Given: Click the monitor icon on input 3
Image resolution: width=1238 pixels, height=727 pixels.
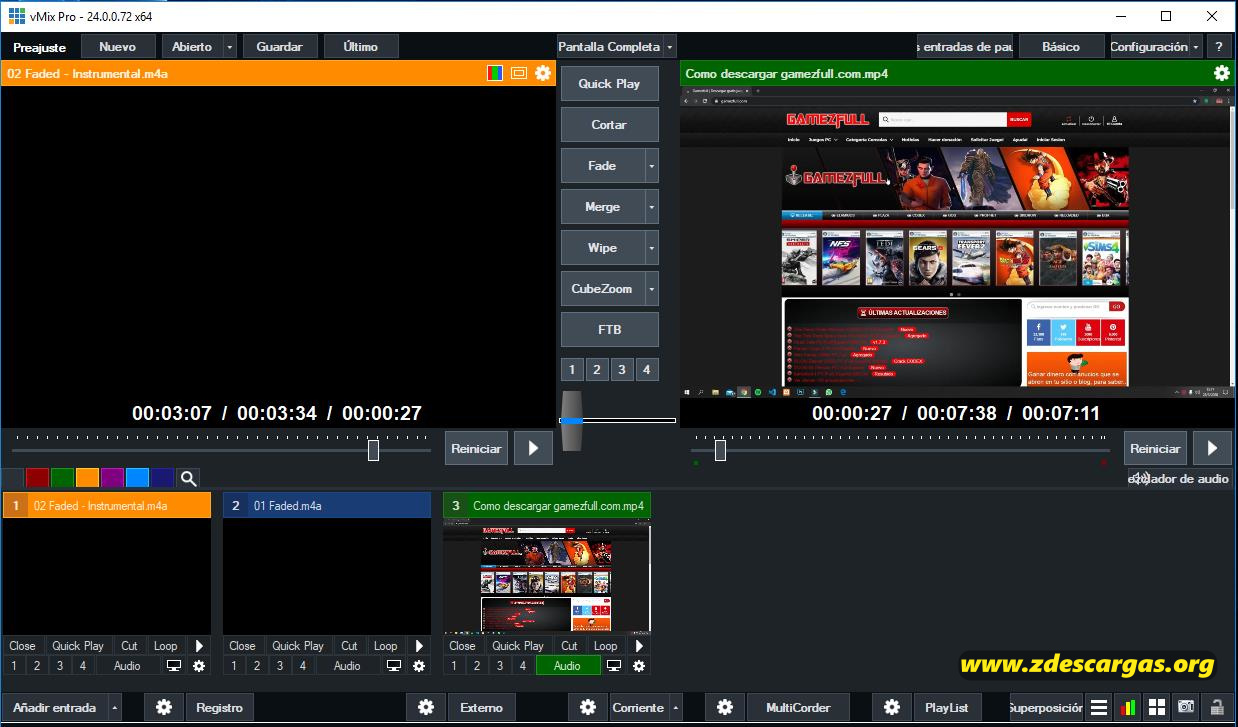Looking at the screenshot, I should pyautogui.click(x=614, y=665).
